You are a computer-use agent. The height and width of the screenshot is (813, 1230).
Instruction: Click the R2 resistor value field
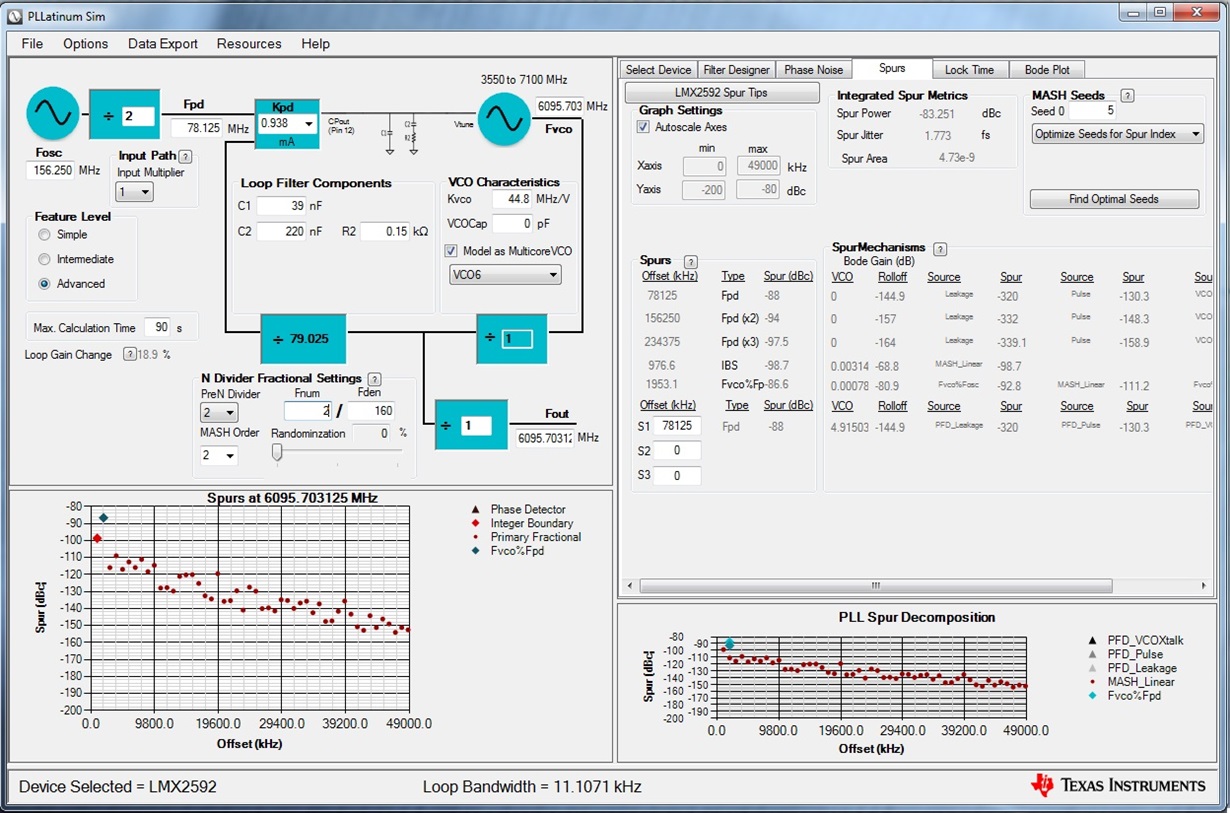pyautogui.click(x=384, y=231)
